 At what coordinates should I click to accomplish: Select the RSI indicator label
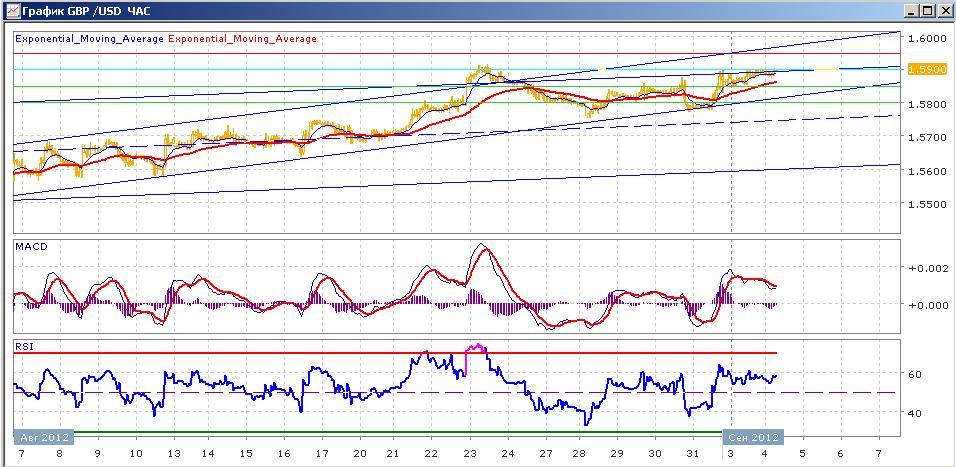pos(24,346)
